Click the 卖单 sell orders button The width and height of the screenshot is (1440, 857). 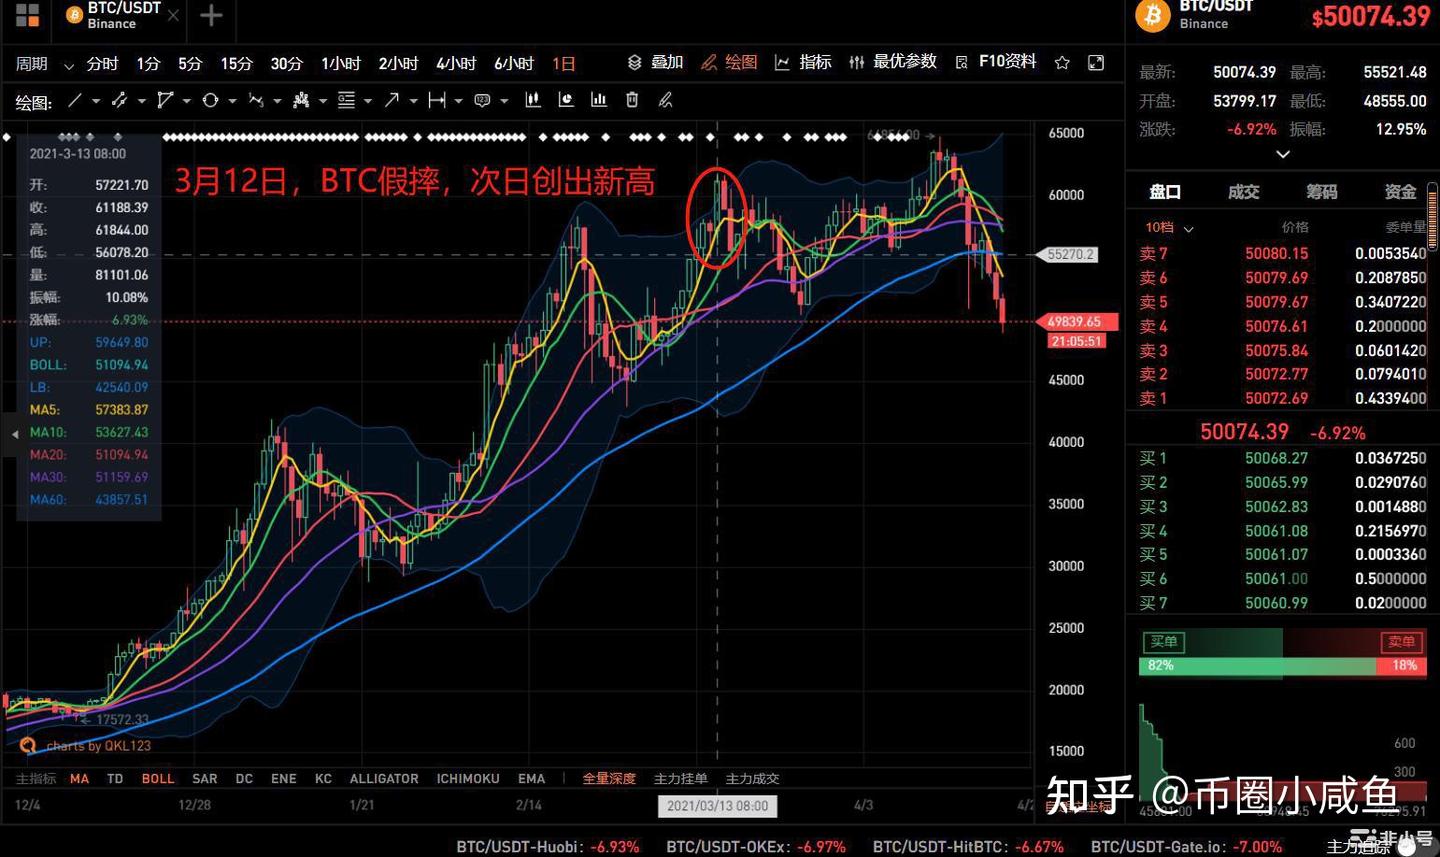(1400, 641)
